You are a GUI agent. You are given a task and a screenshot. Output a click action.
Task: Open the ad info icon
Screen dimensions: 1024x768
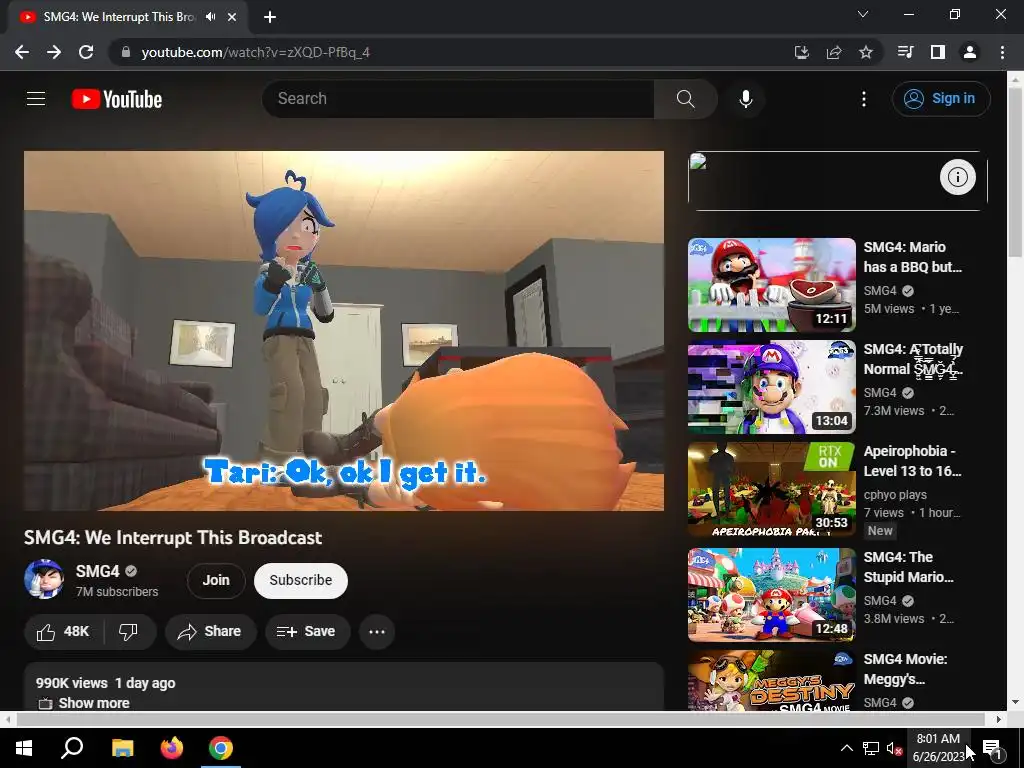pos(957,177)
